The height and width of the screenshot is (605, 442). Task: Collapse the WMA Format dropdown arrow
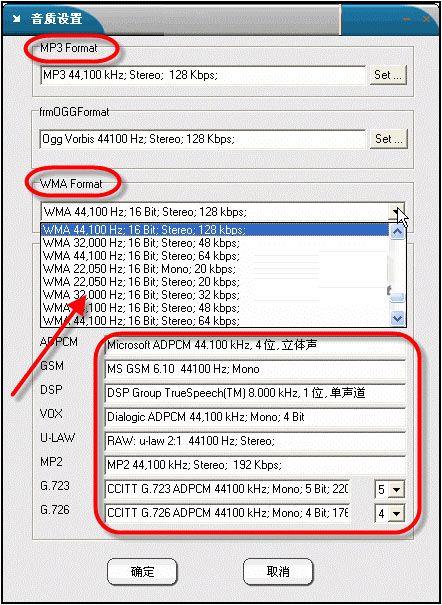396,211
